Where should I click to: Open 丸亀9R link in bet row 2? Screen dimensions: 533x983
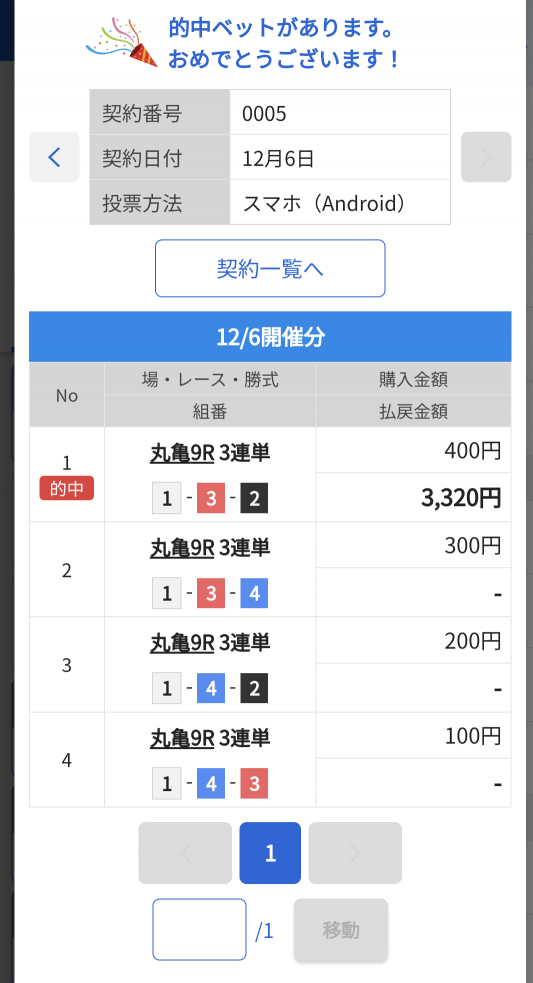coord(182,548)
